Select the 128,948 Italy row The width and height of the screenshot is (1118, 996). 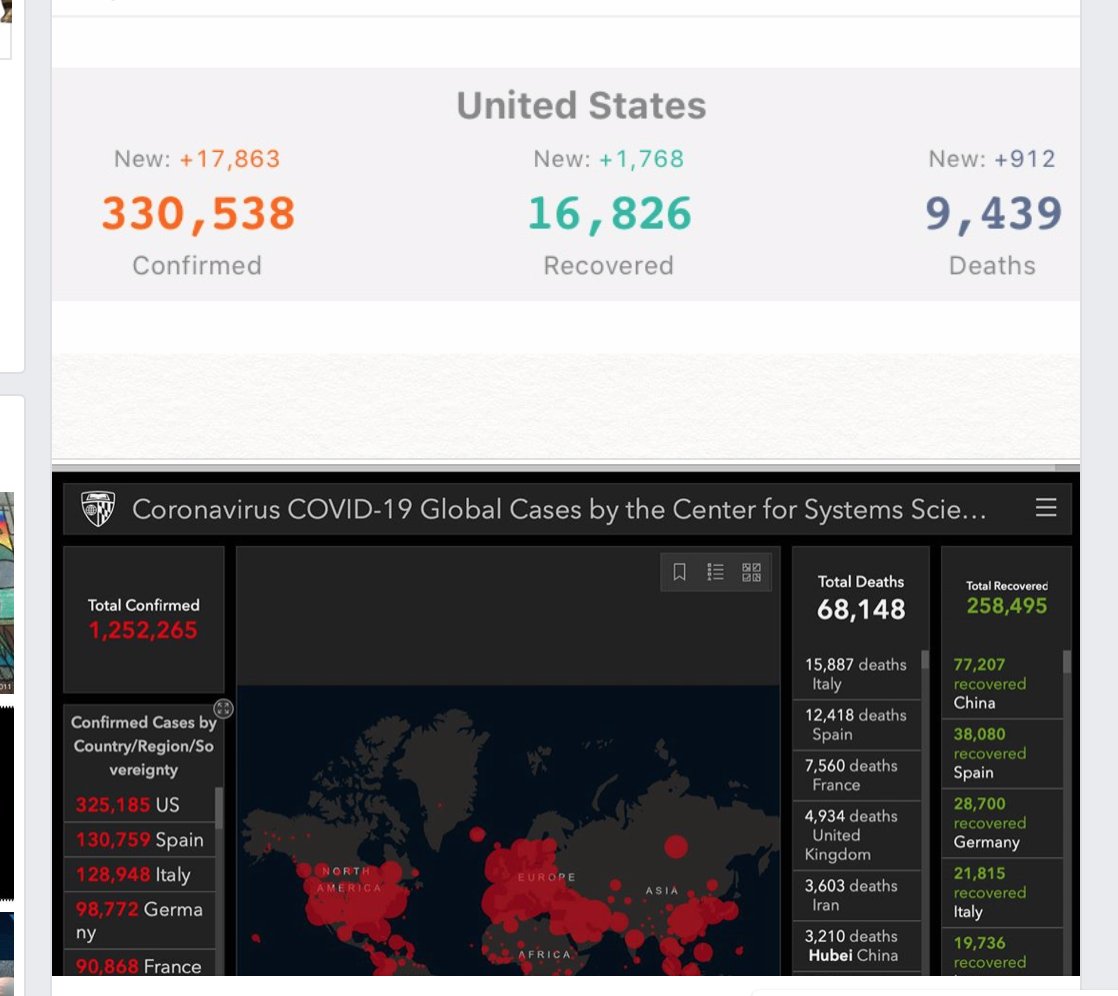pyautogui.click(x=140, y=875)
